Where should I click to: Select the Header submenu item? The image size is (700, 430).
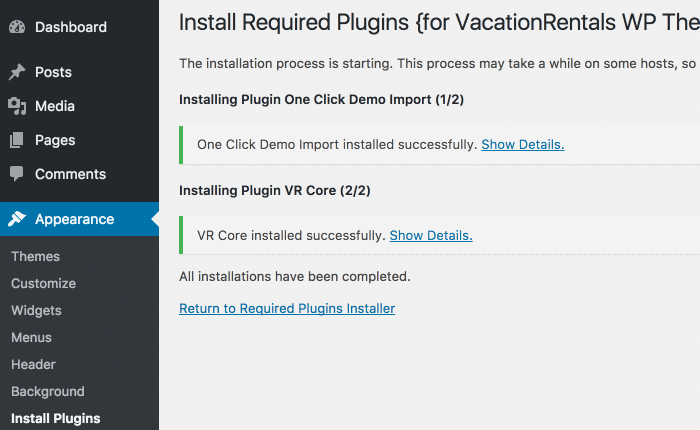click(33, 364)
